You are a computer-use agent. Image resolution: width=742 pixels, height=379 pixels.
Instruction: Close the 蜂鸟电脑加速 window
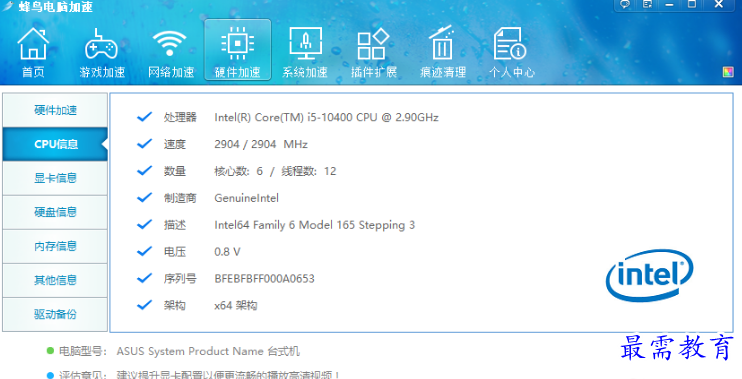tap(719, 4)
